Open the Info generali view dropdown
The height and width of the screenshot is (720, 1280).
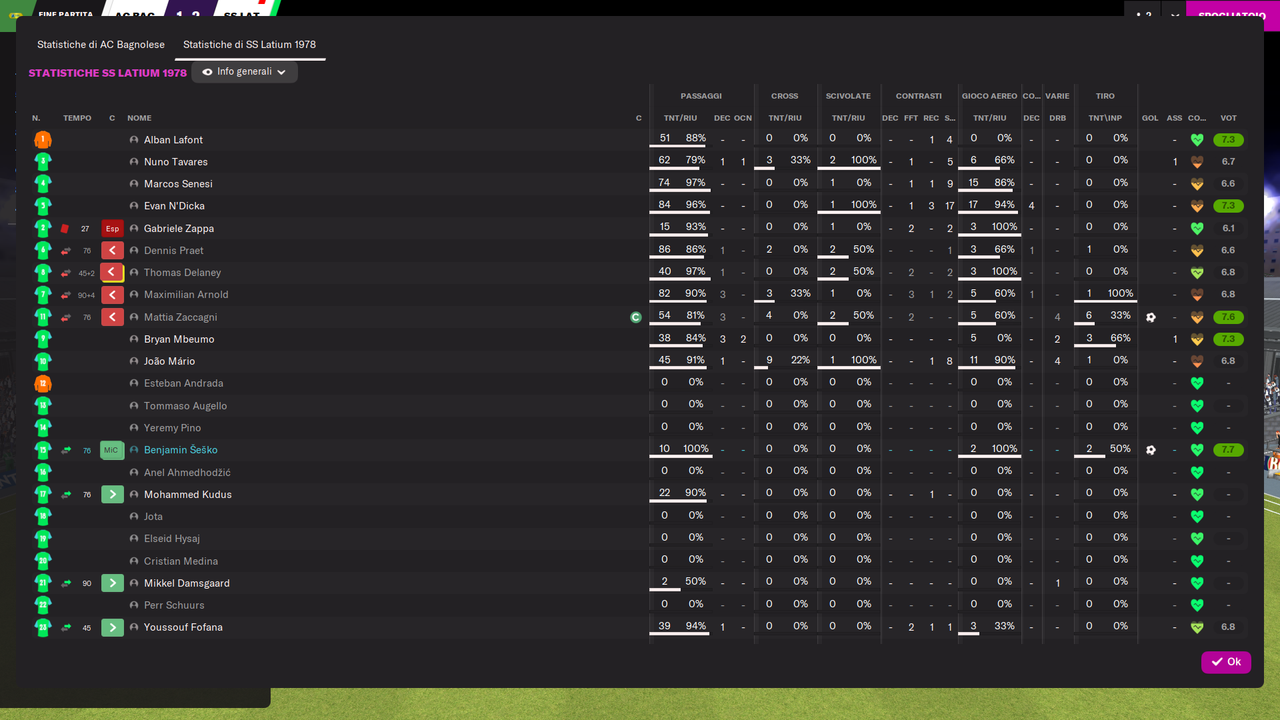point(244,72)
